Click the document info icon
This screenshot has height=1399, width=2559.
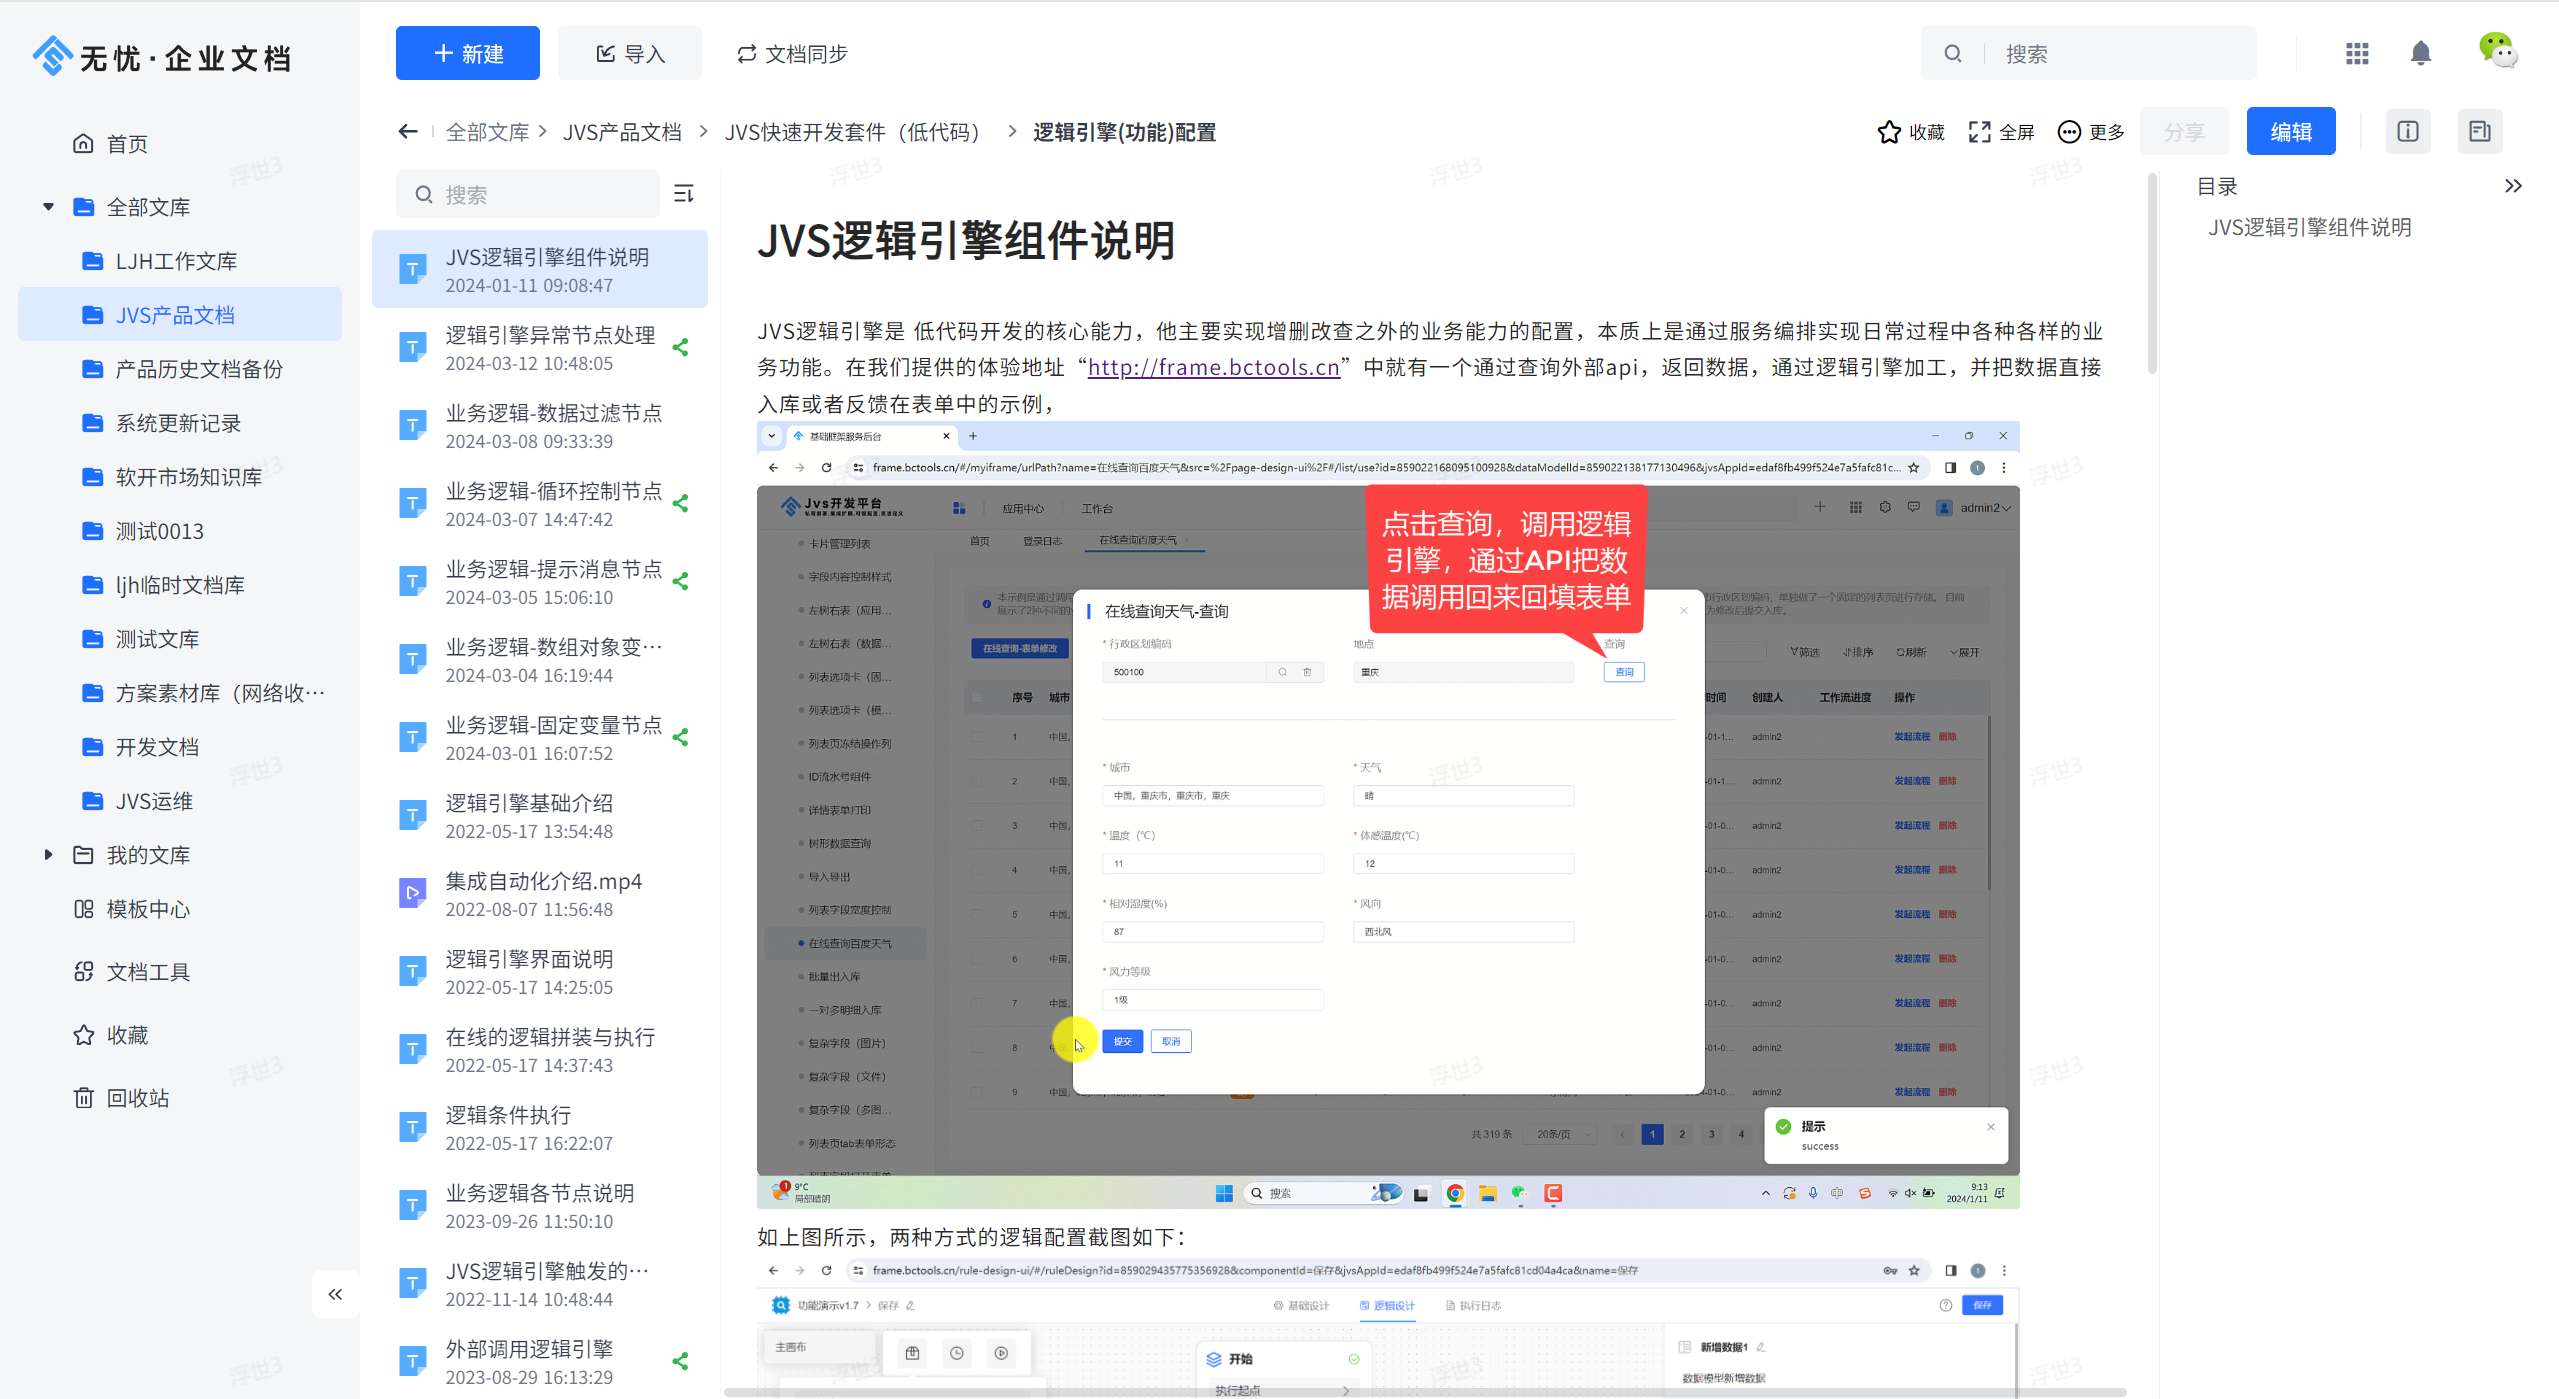[x=2407, y=132]
